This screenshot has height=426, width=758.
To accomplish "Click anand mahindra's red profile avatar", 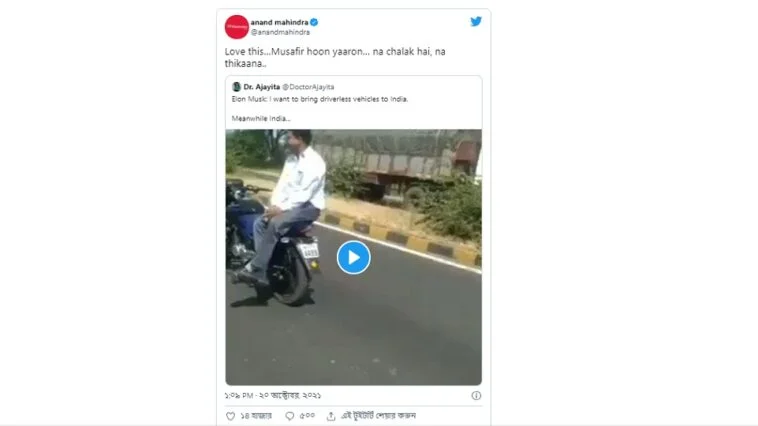I will pyautogui.click(x=236, y=27).
